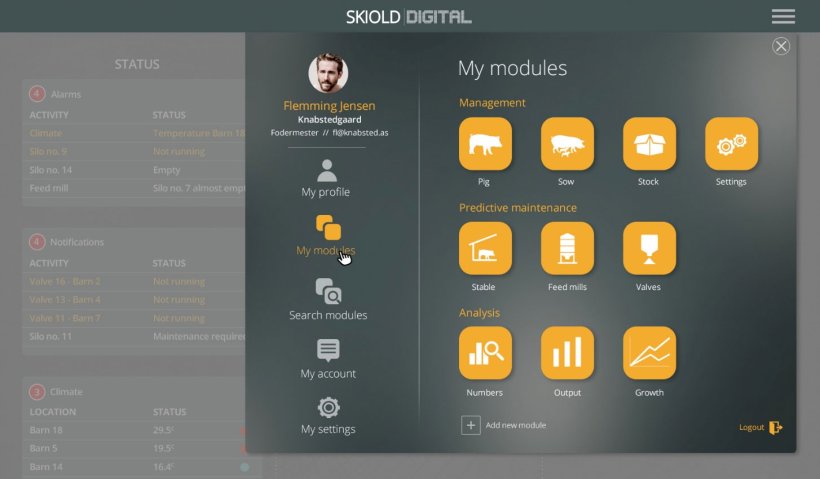Open the hamburger menu at top

783,16
